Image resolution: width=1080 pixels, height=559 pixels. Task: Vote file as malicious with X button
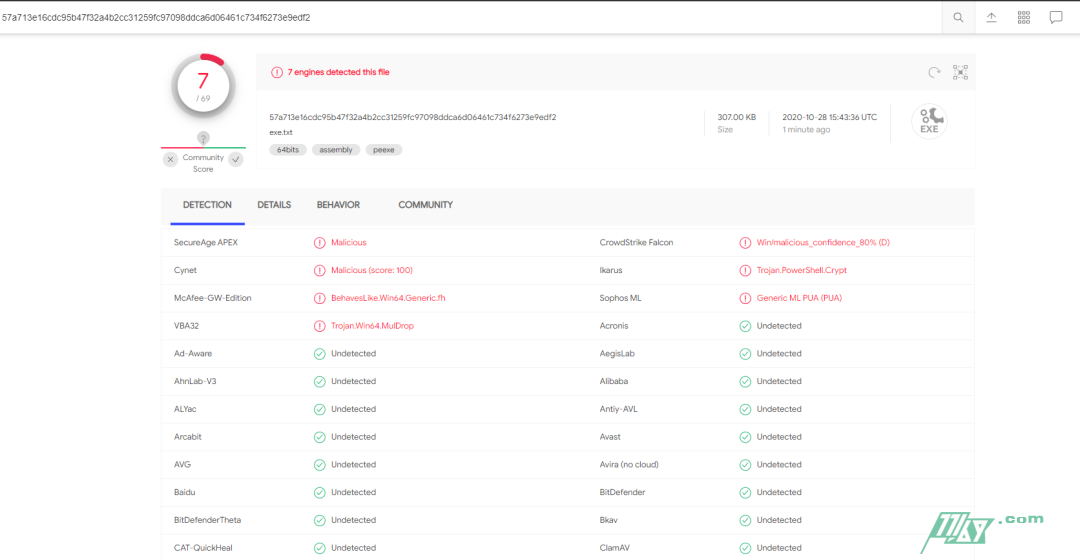pos(171,159)
